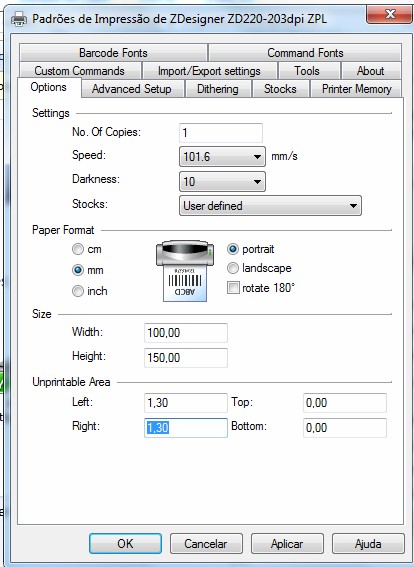The height and width of the screenshot is (567, 414).
Task: Confirm with the OK button
Action: click(x=125, y=543)
